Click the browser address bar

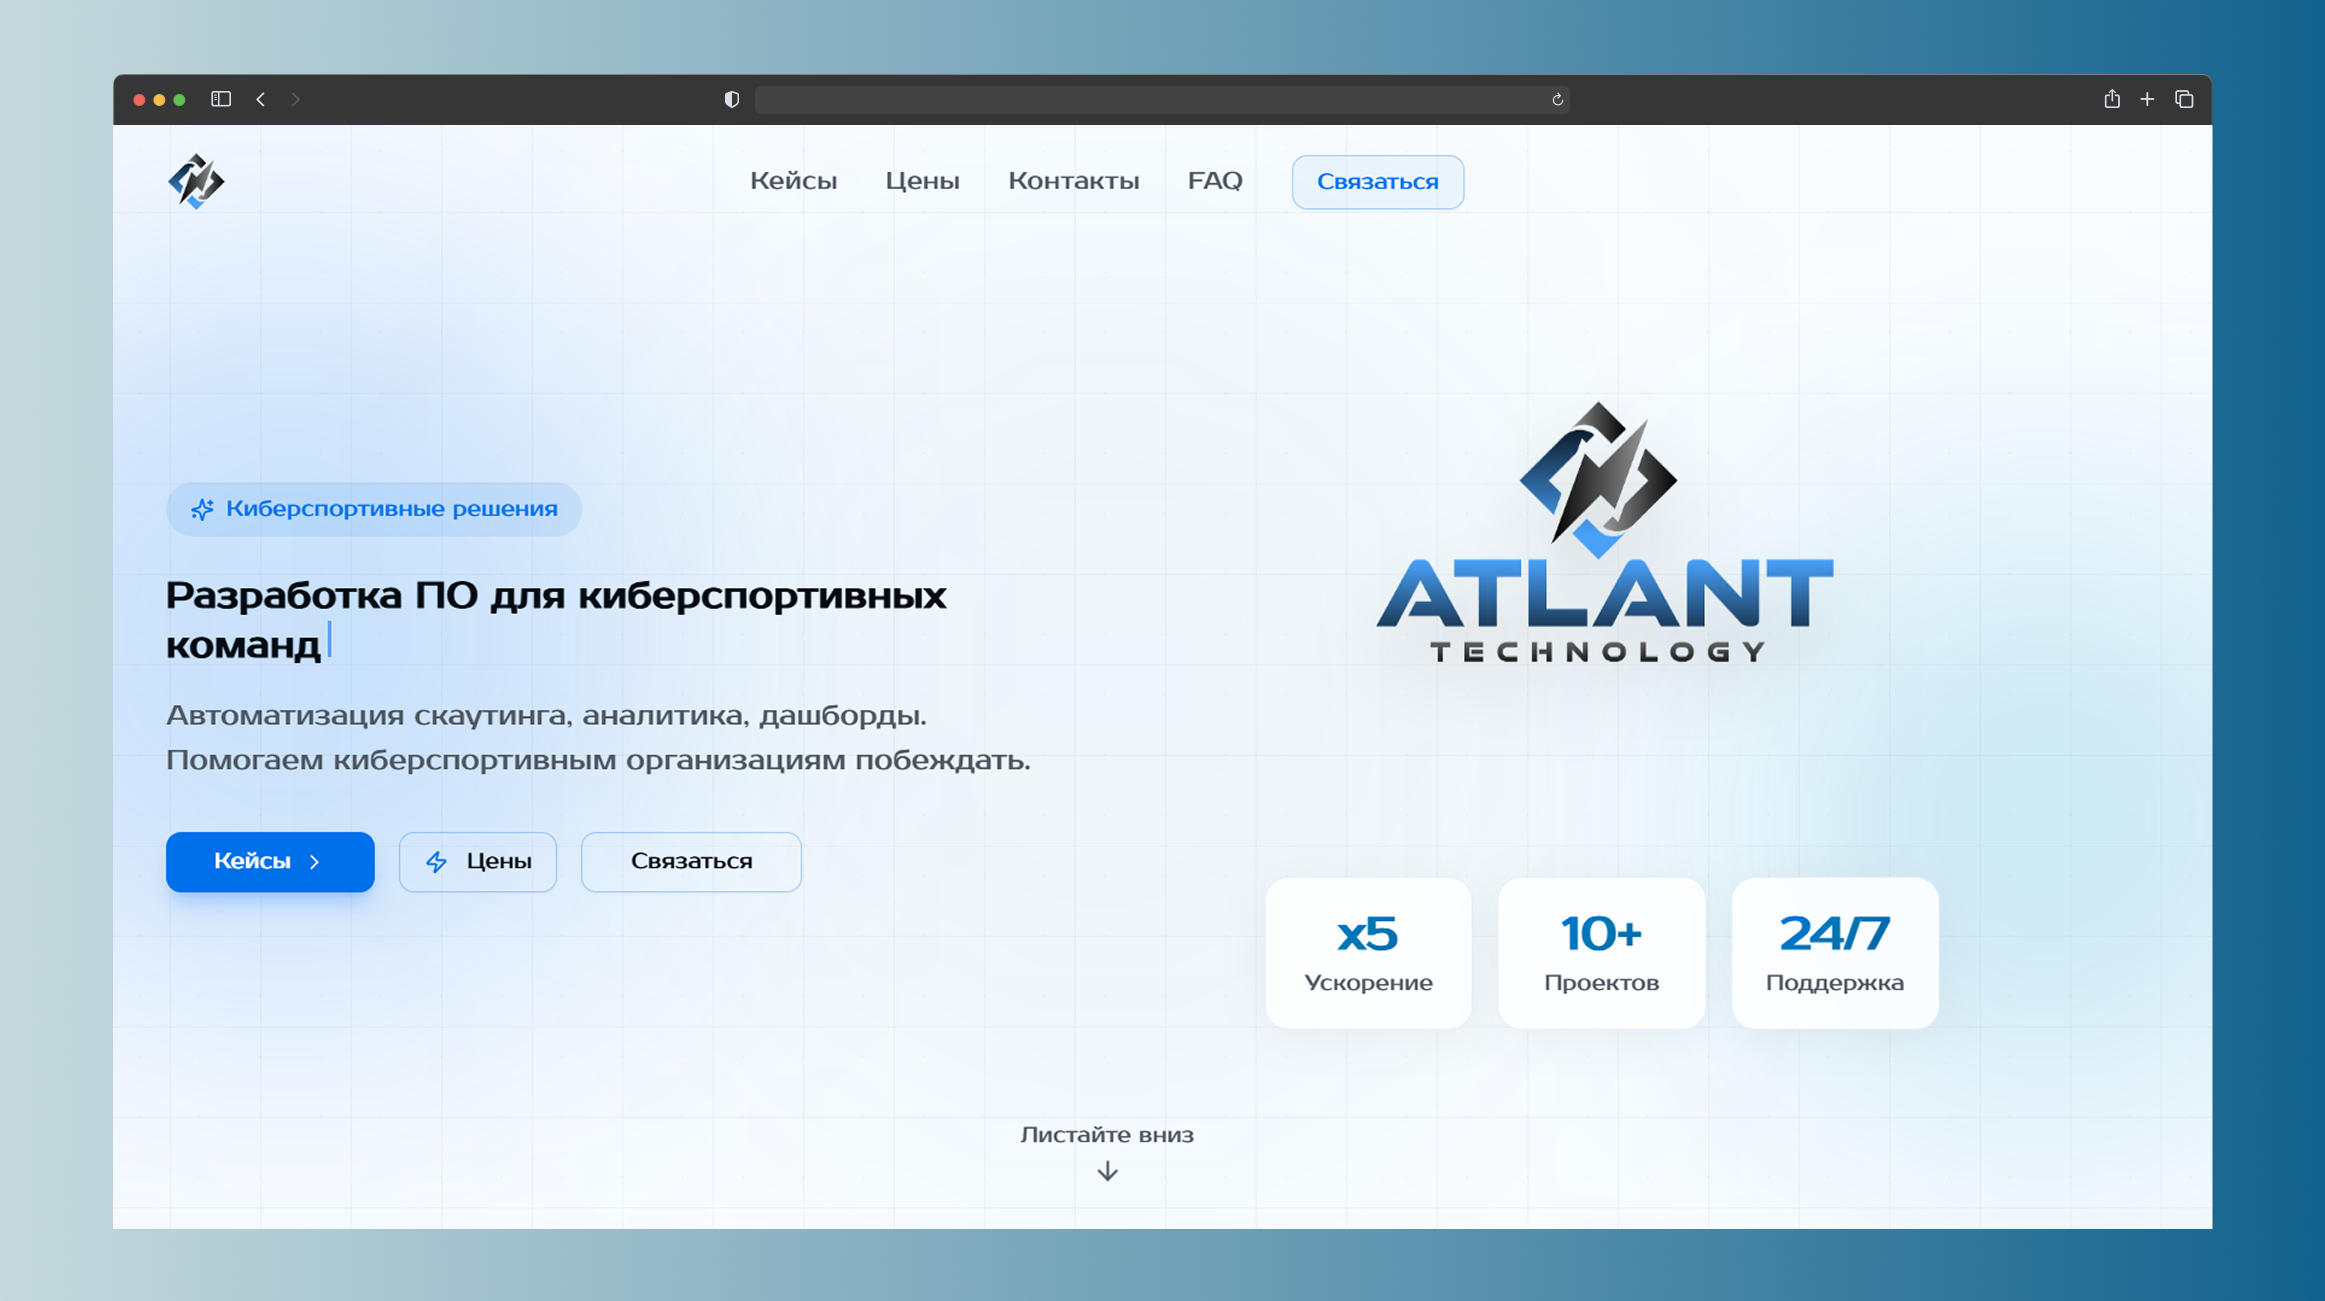pyautogui.click(x=1160, y=99)
